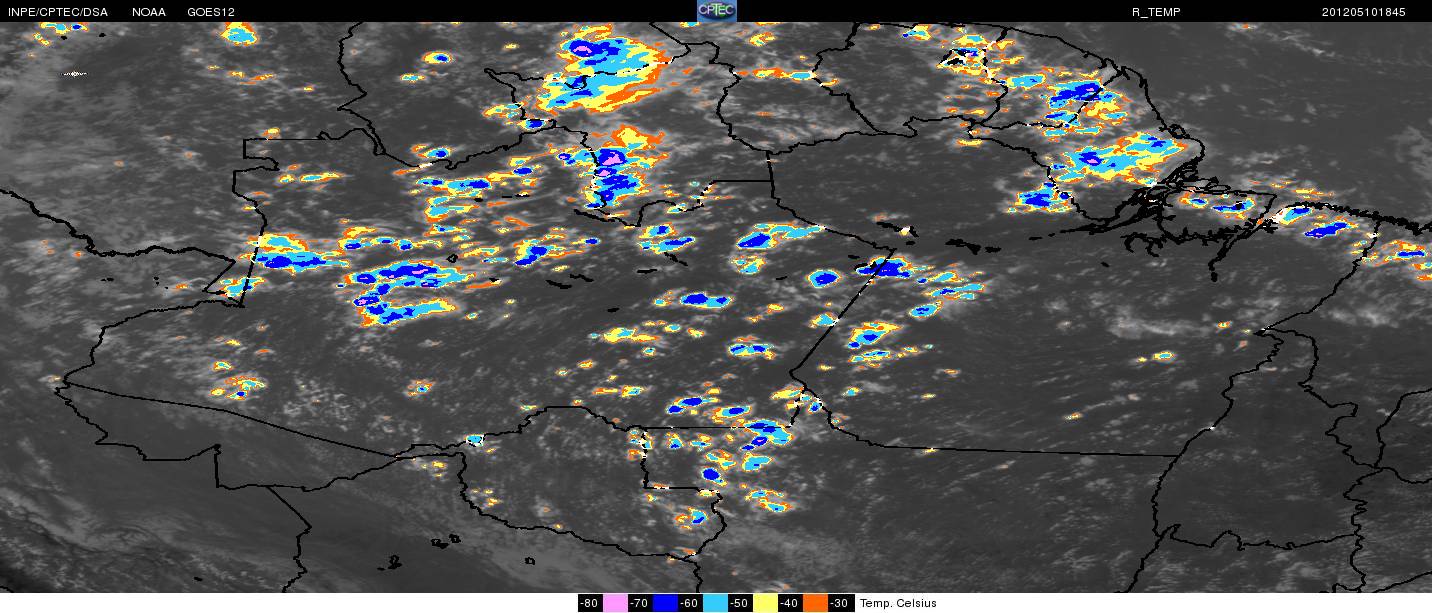Click the INPE/CPTEC/DSA header label
The height and width of the screenshot is (613, 1432).
click(57, 12)
